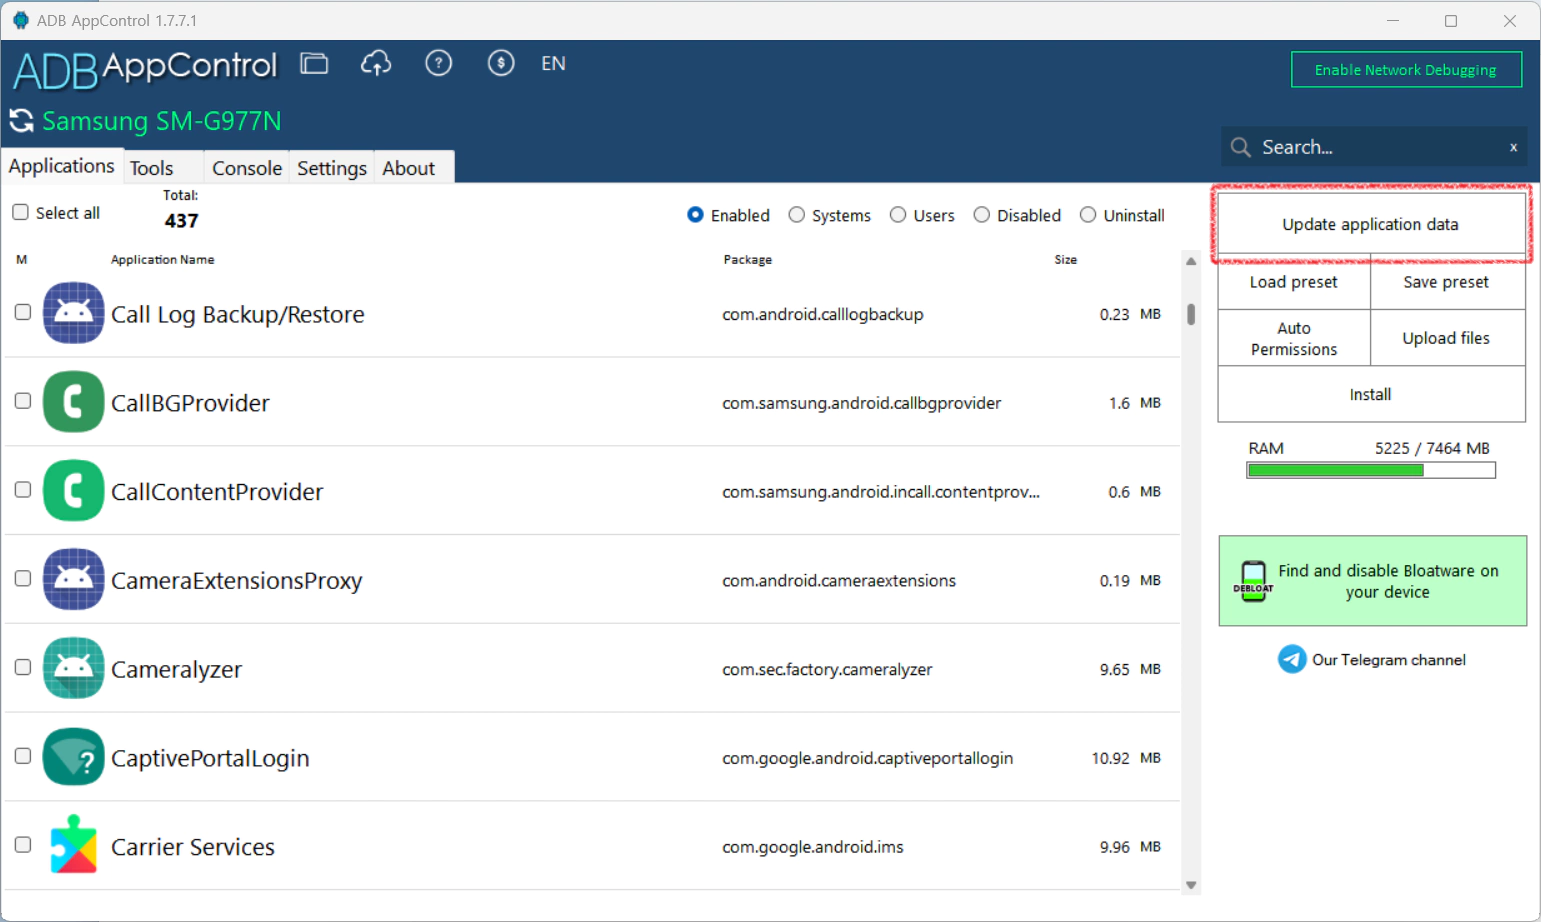Sort by Application Name column header
The height and width of the screenshot is (922, 1541).
pyautogui.click(x=163, y=260)
